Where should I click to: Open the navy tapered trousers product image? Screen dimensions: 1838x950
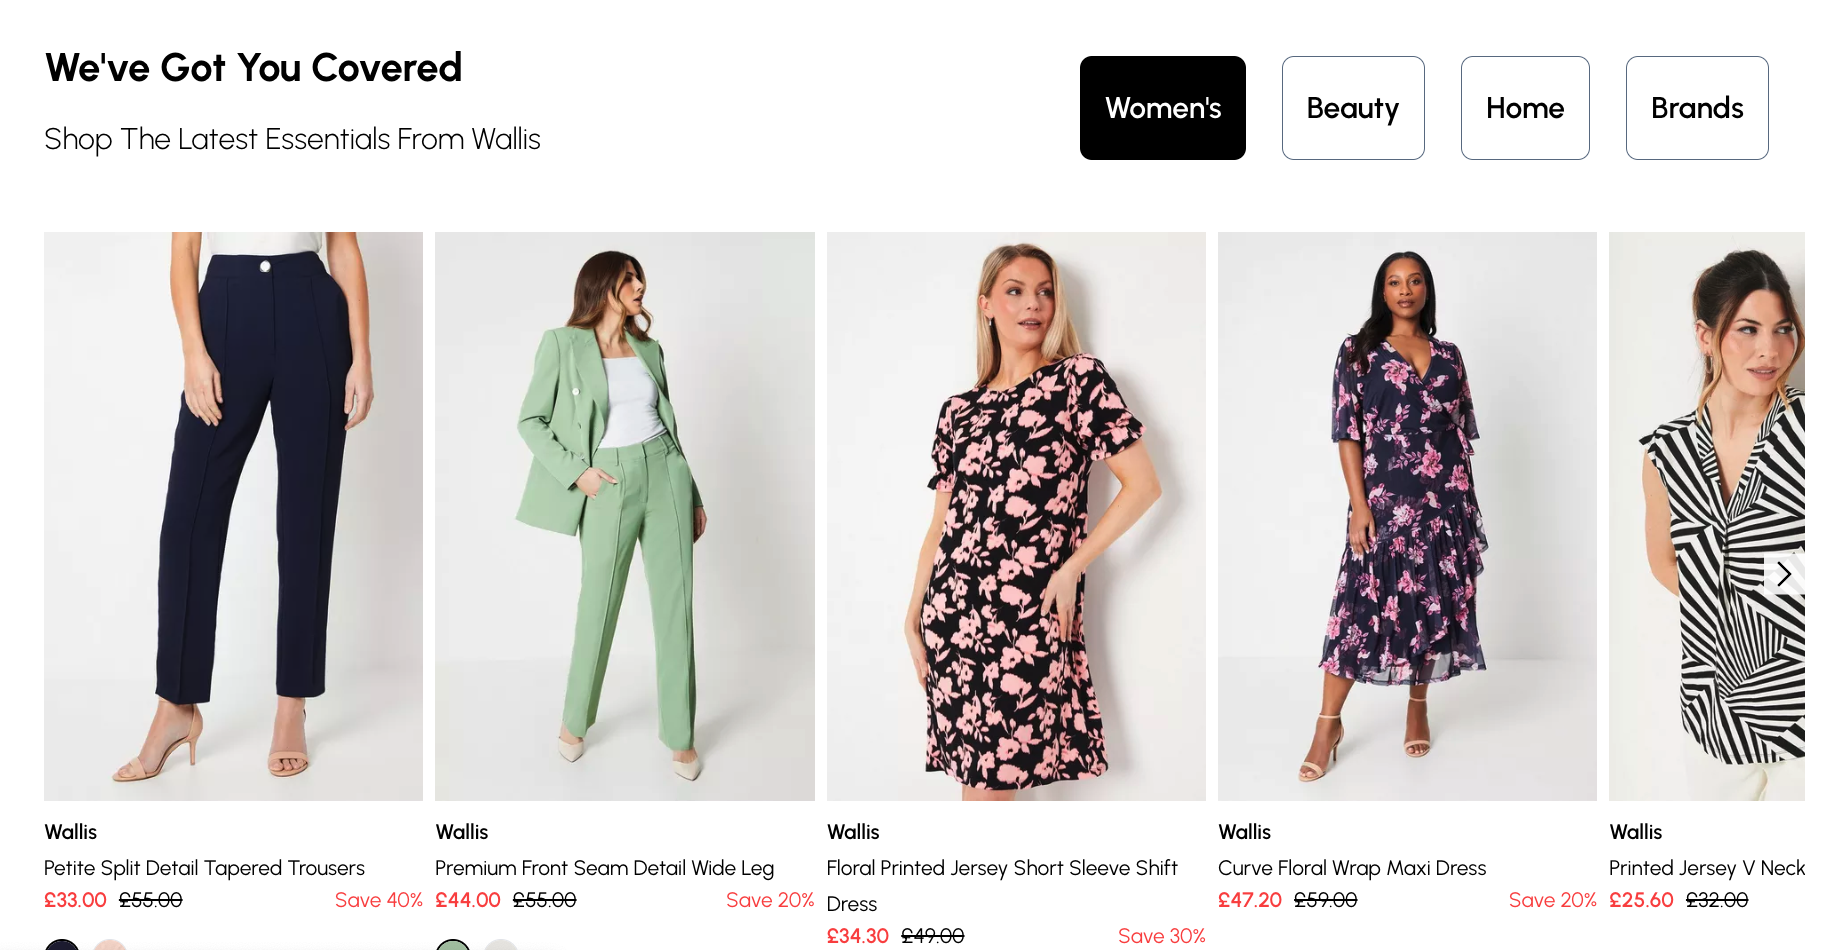point(233,516)
